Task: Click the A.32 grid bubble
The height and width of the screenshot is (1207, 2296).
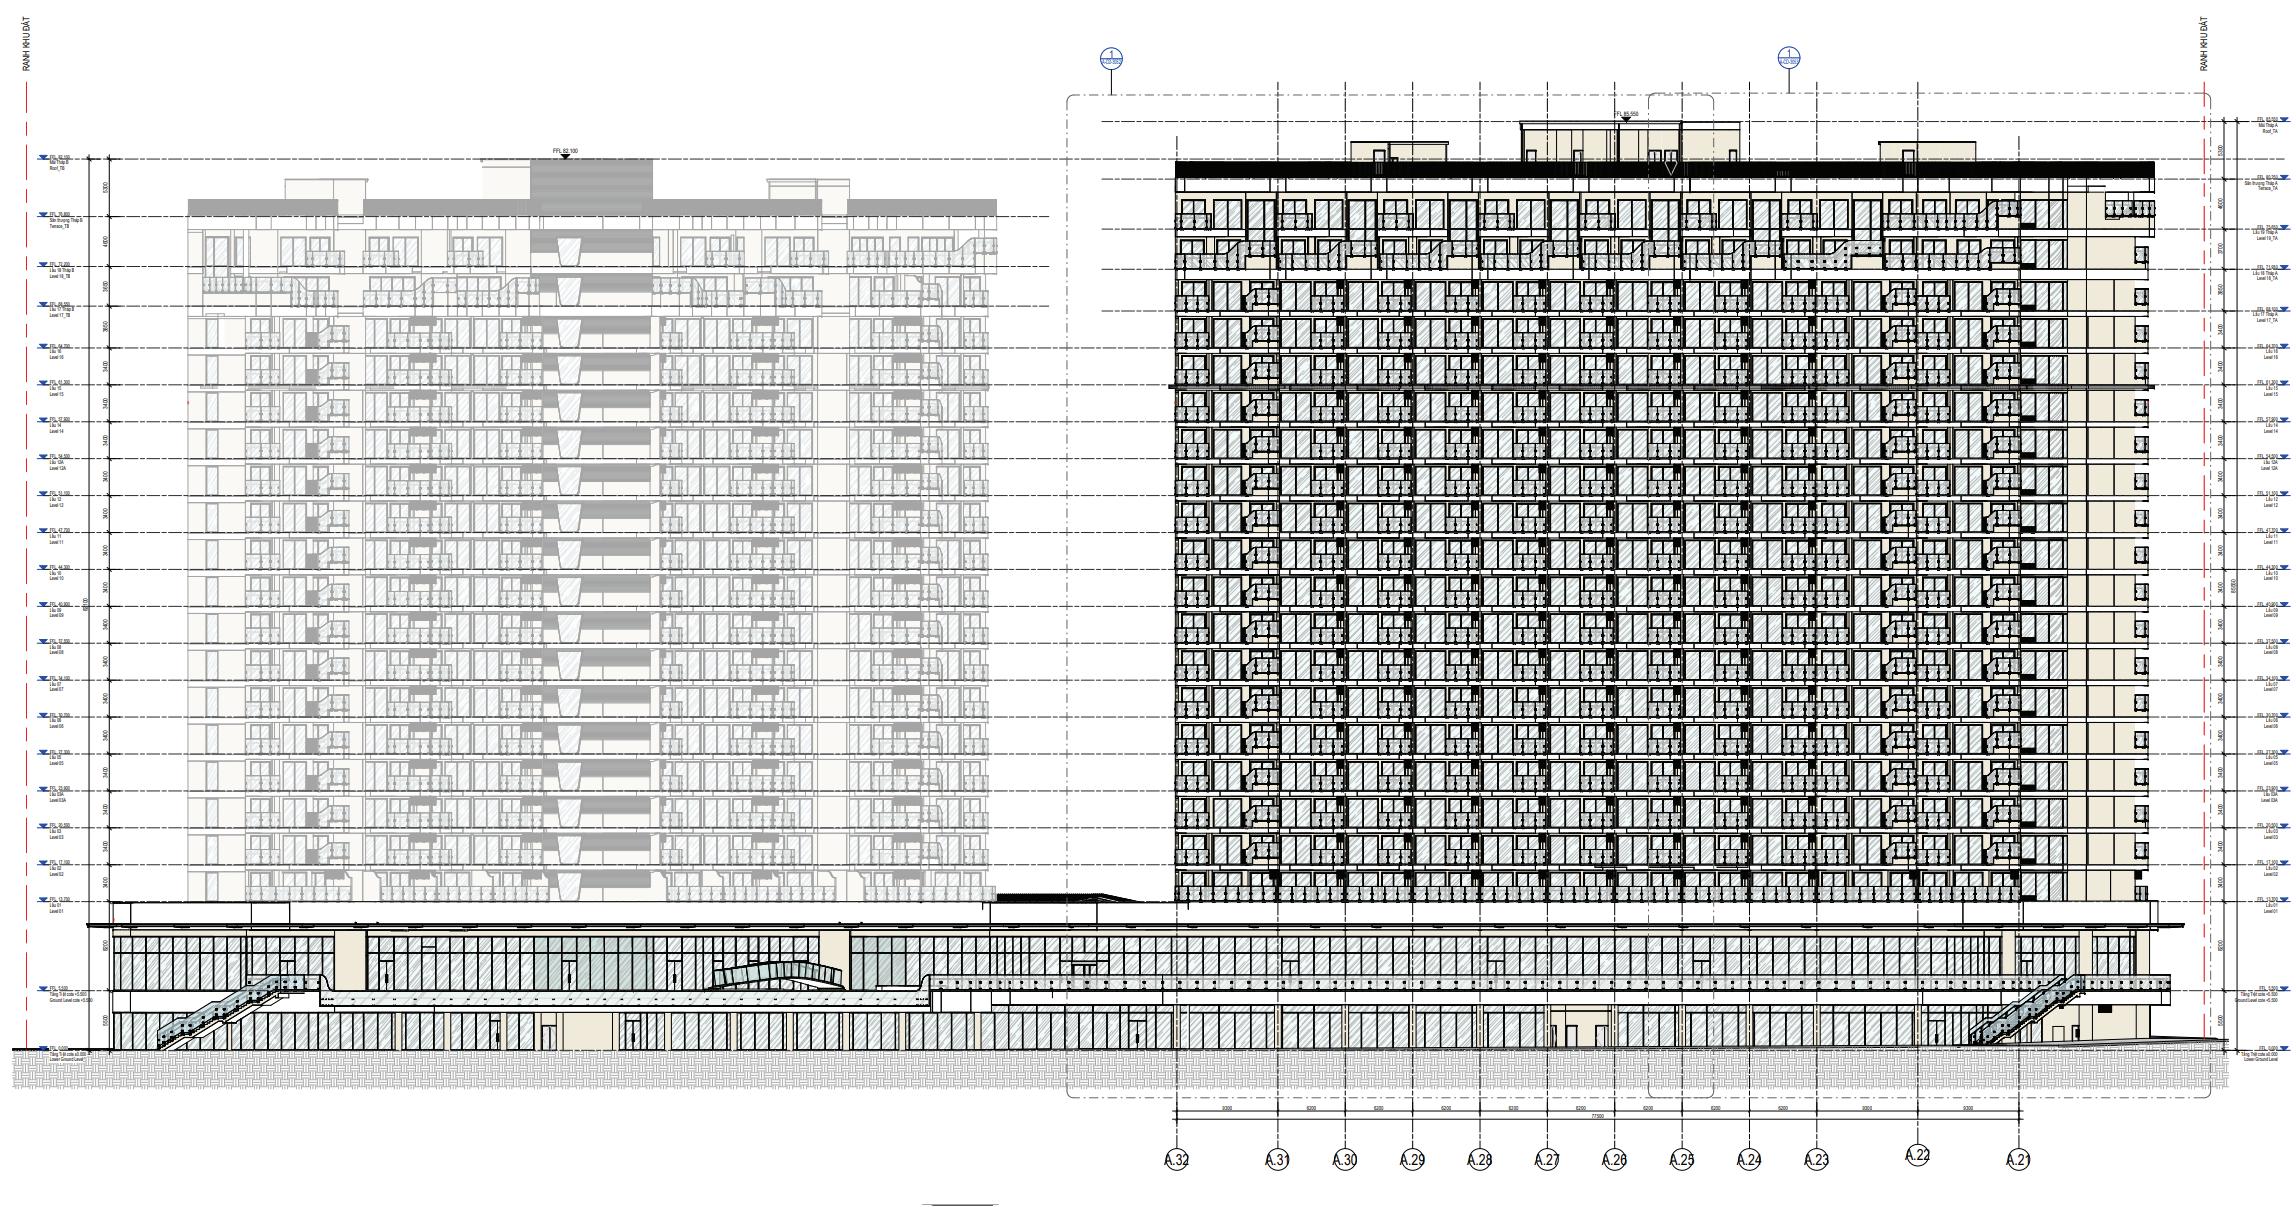Action: click(x=1176, y=1160)
